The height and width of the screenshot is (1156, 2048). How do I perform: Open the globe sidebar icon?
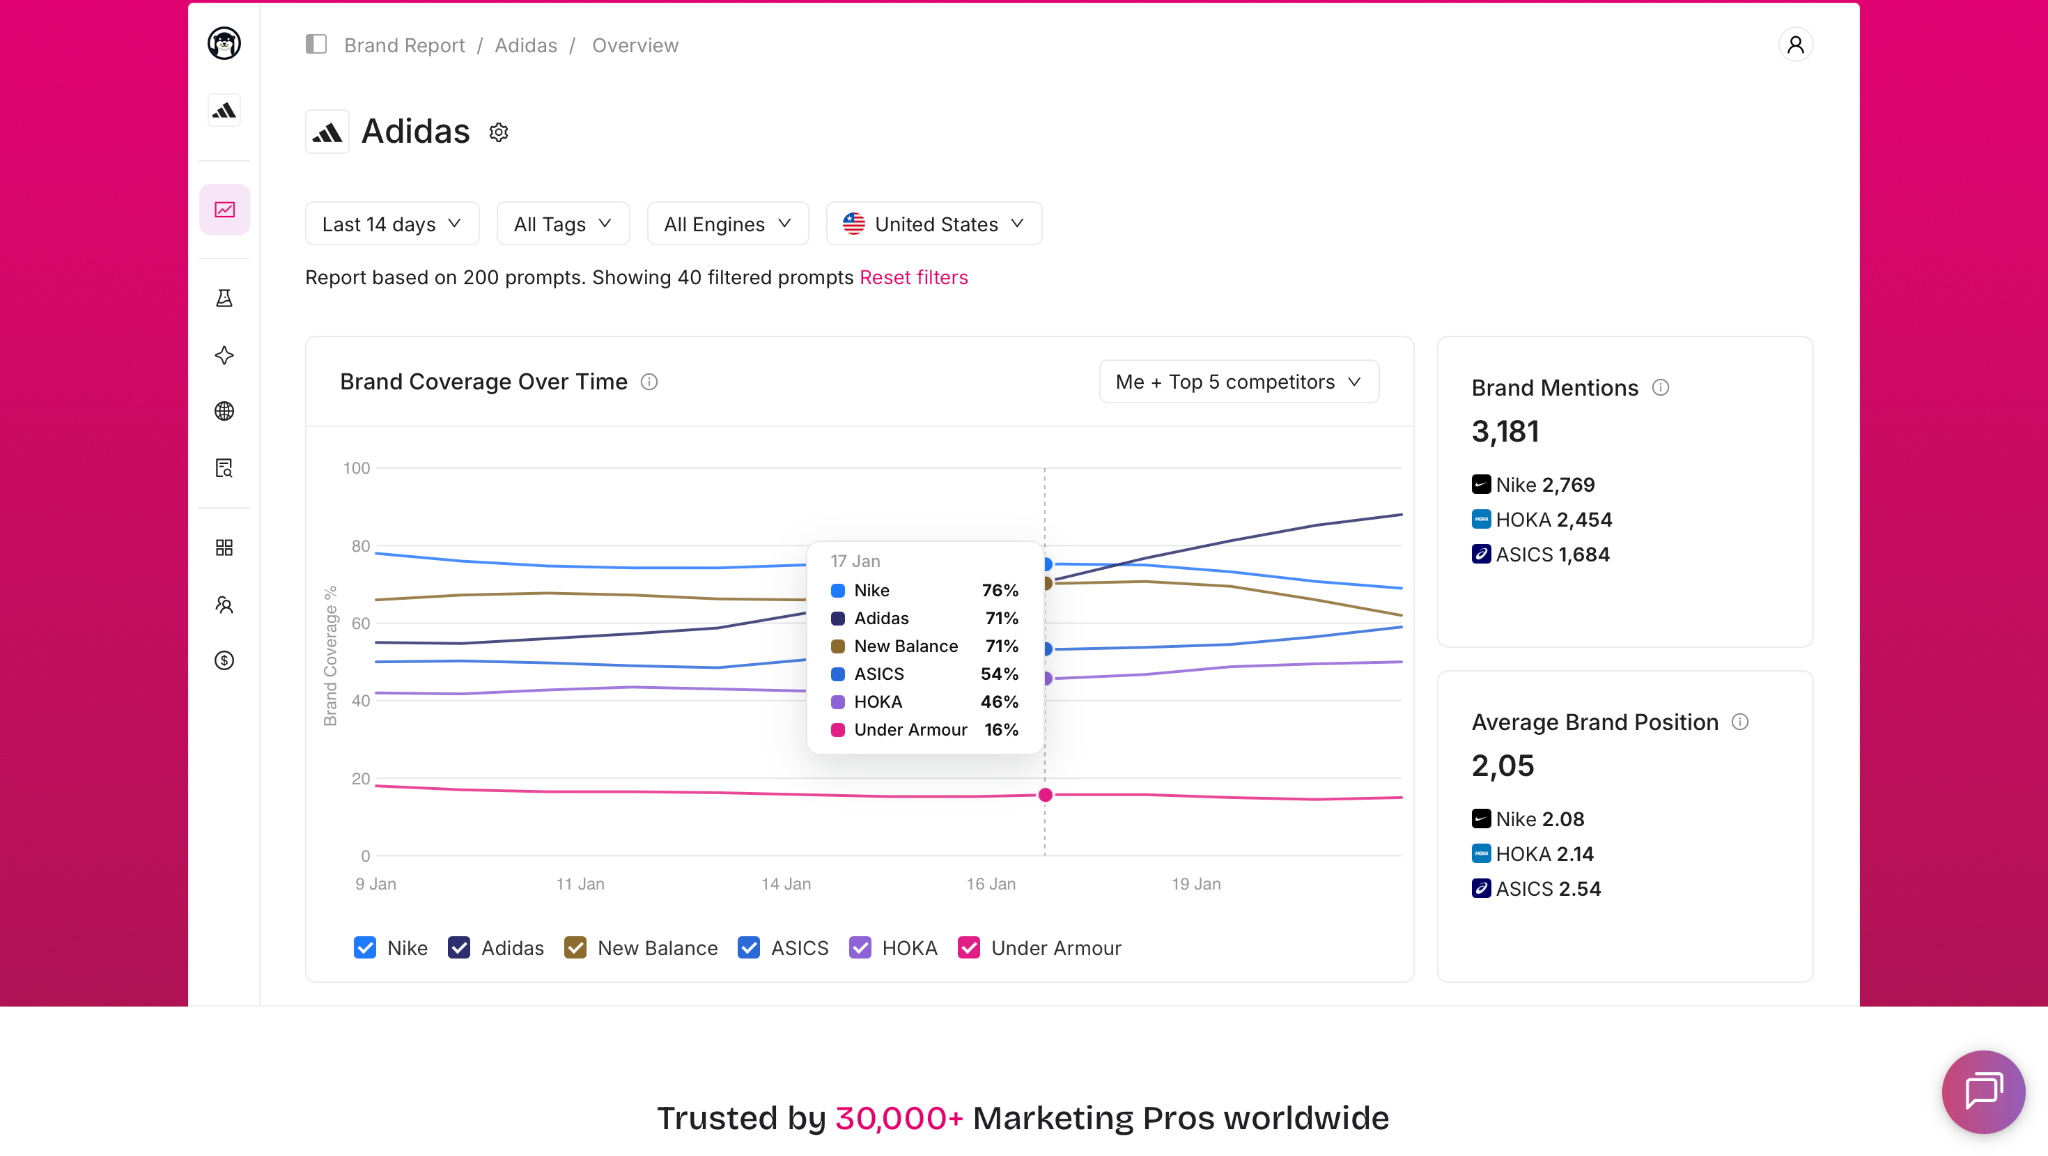pos(224,411)
